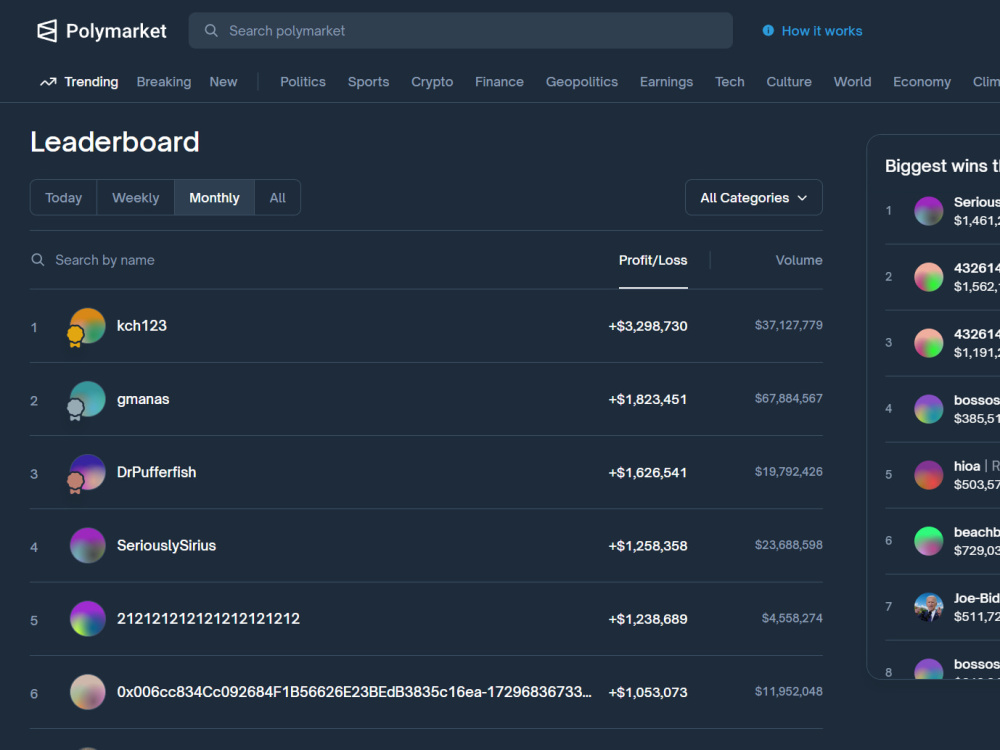Click profit value +$1,626,541
Image resolution: width=1000 pixels, height=750 pixels.
pos(648,473)
